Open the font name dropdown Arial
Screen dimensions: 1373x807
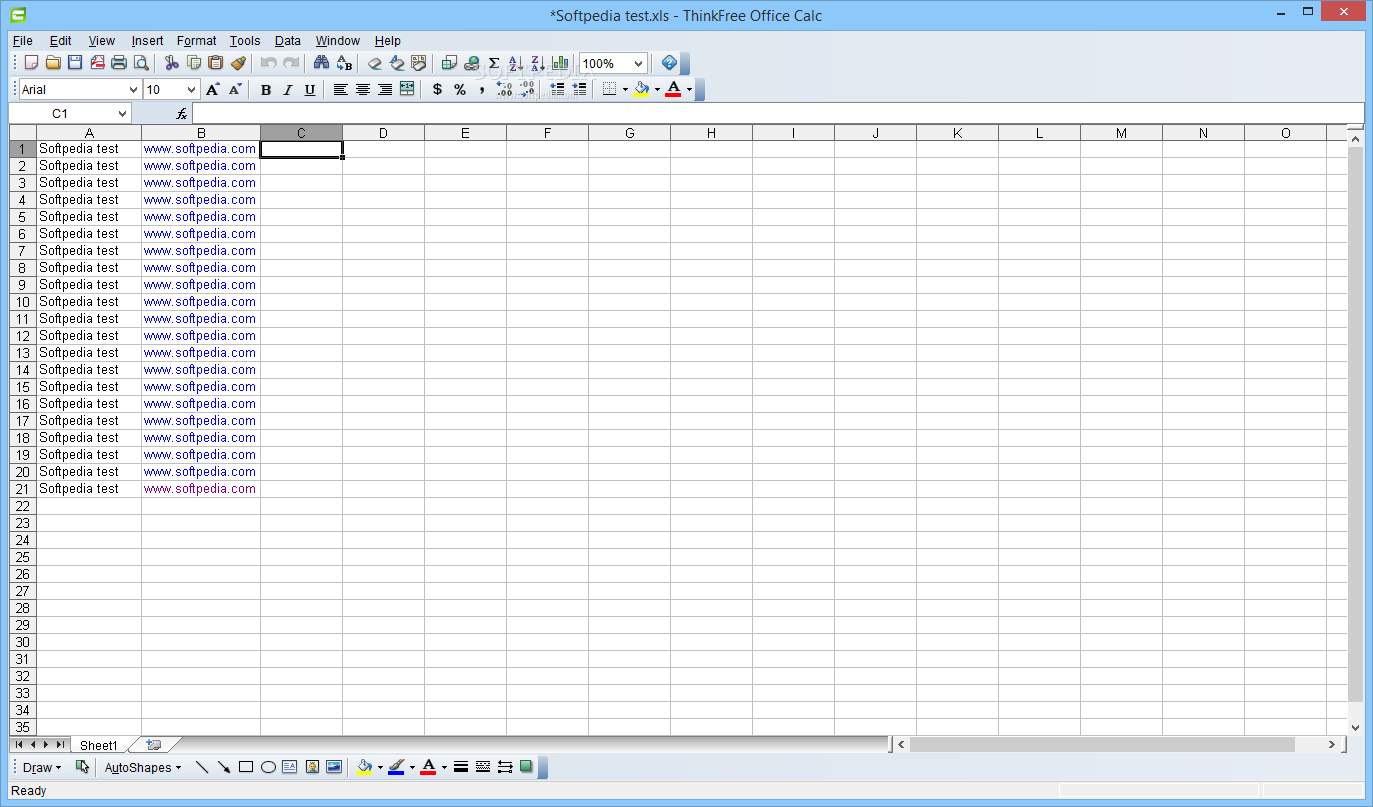coord(133,90)
